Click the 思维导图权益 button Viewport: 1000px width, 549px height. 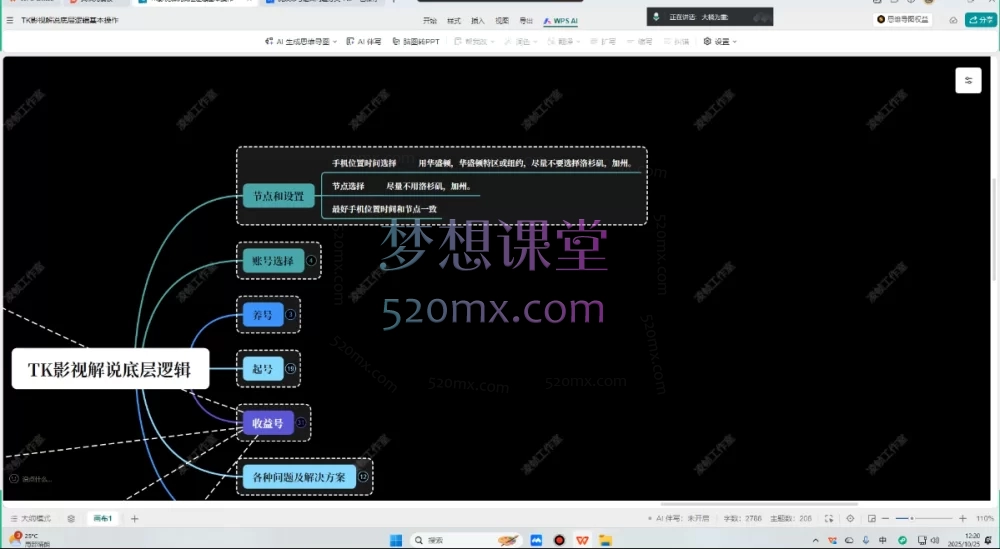pos(902,20)
